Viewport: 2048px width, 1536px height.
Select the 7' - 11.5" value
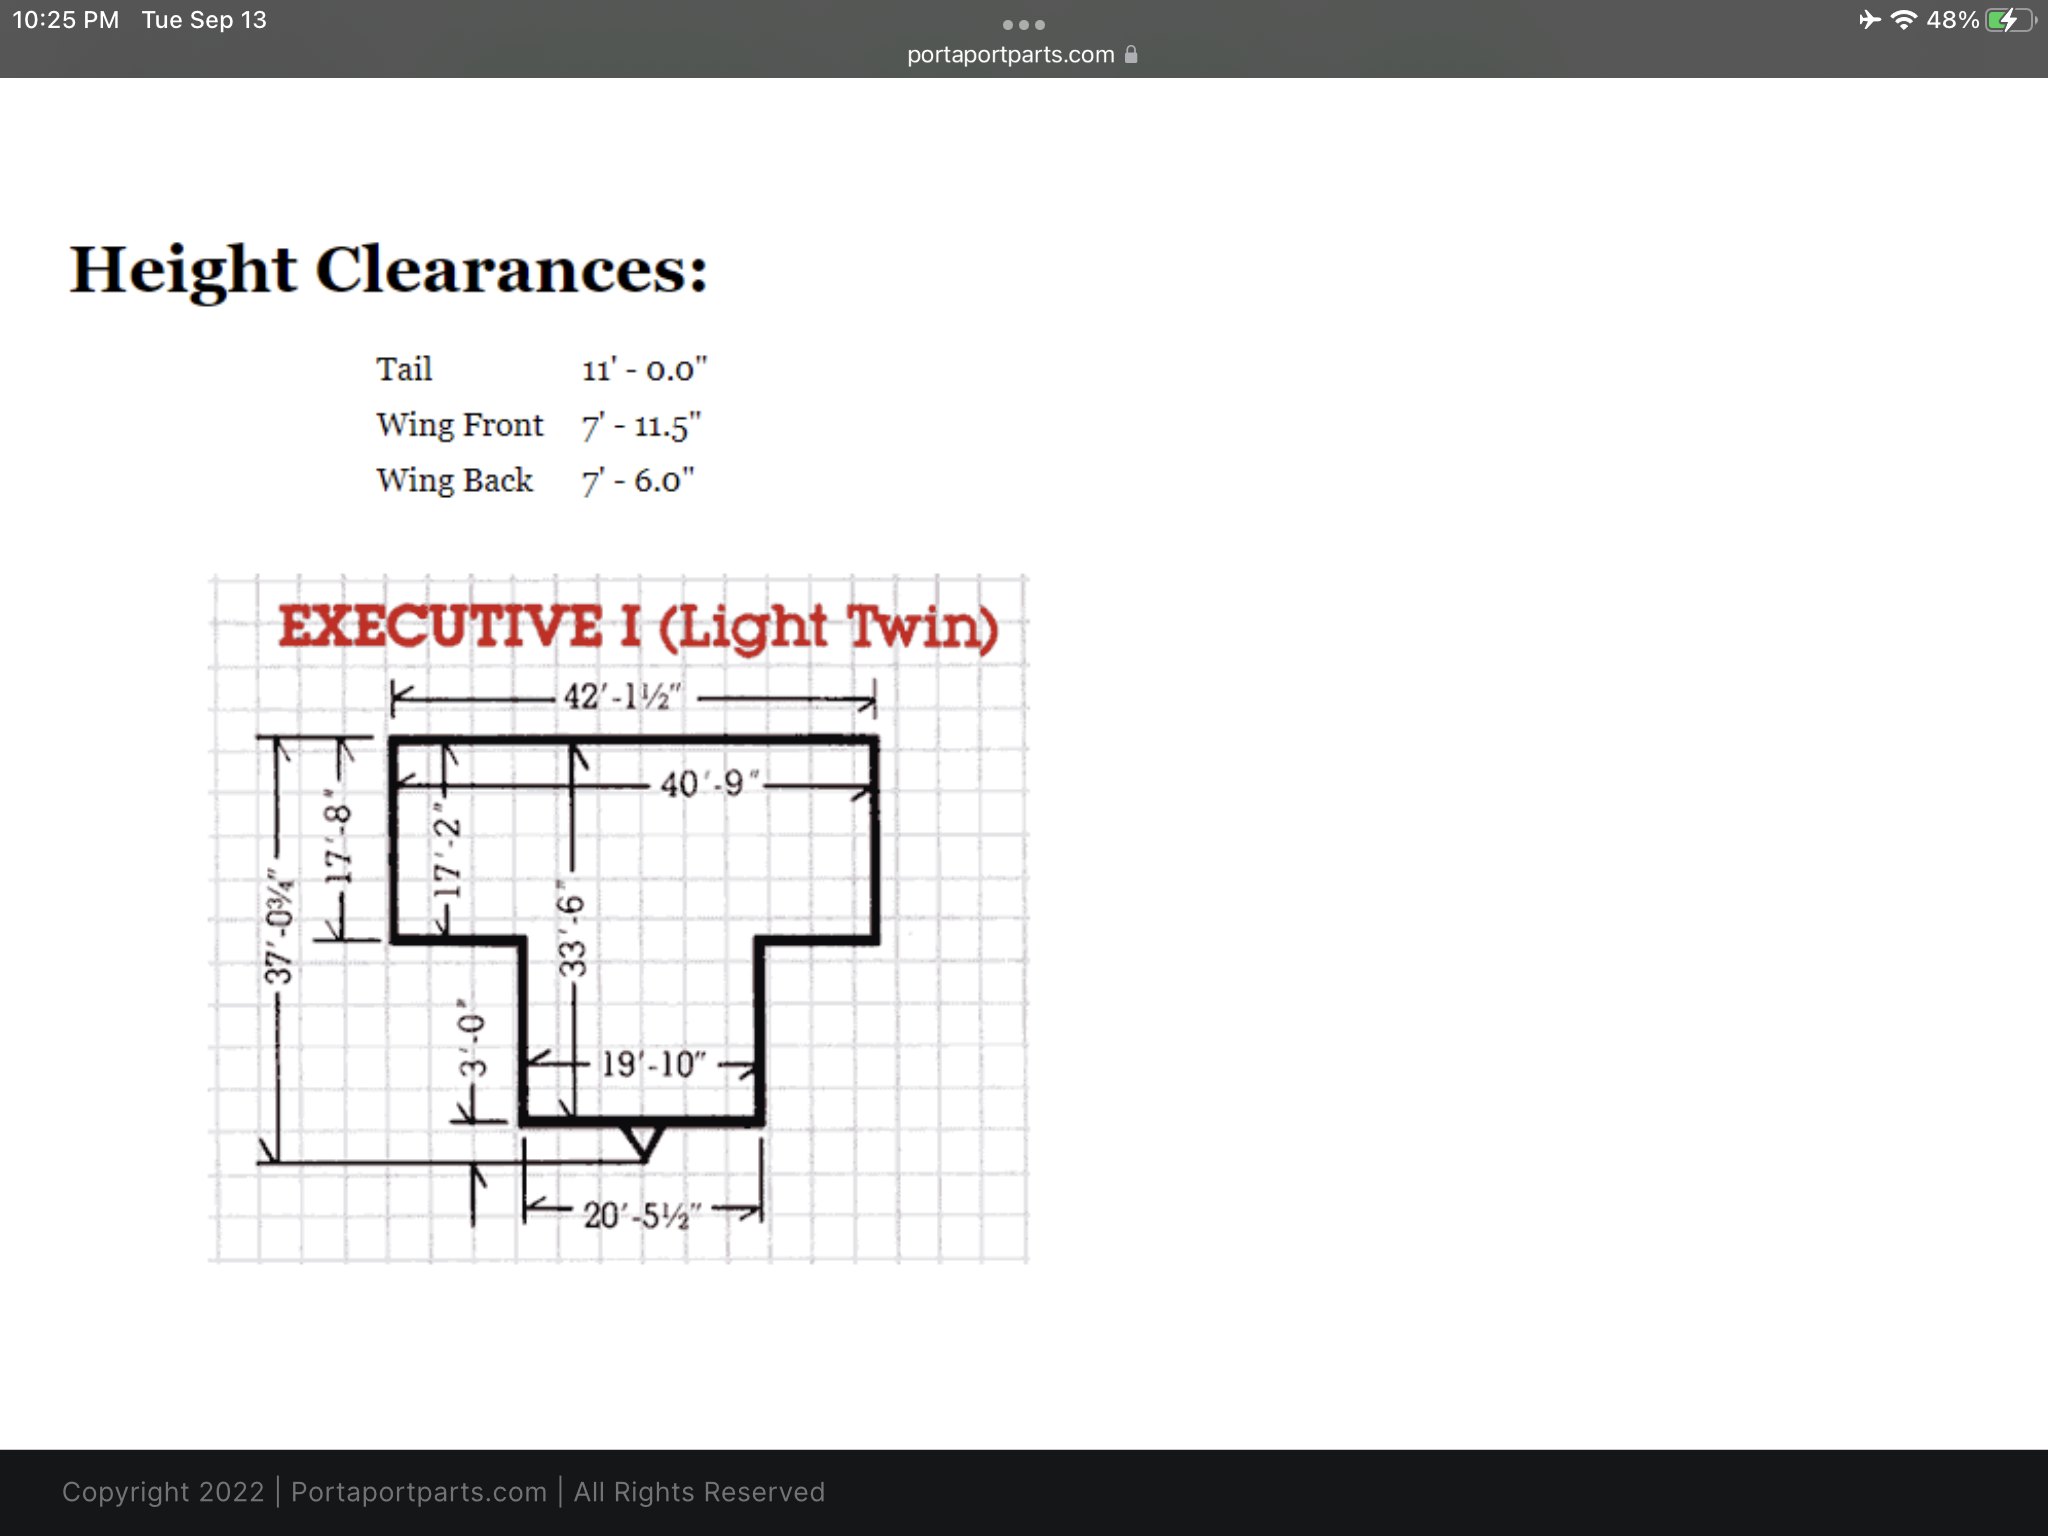point(641,426)
